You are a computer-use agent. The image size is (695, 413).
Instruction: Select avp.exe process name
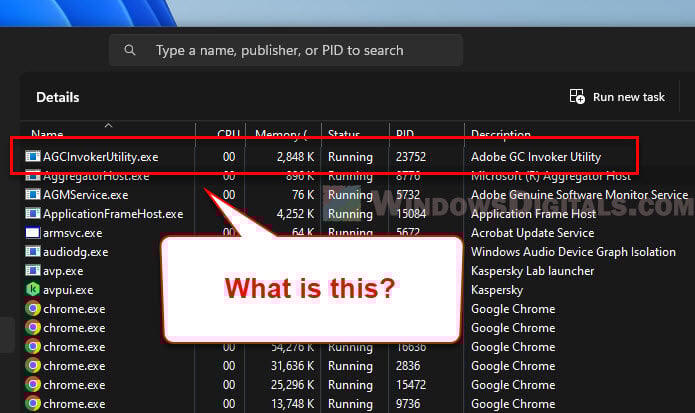click(63, 271)
